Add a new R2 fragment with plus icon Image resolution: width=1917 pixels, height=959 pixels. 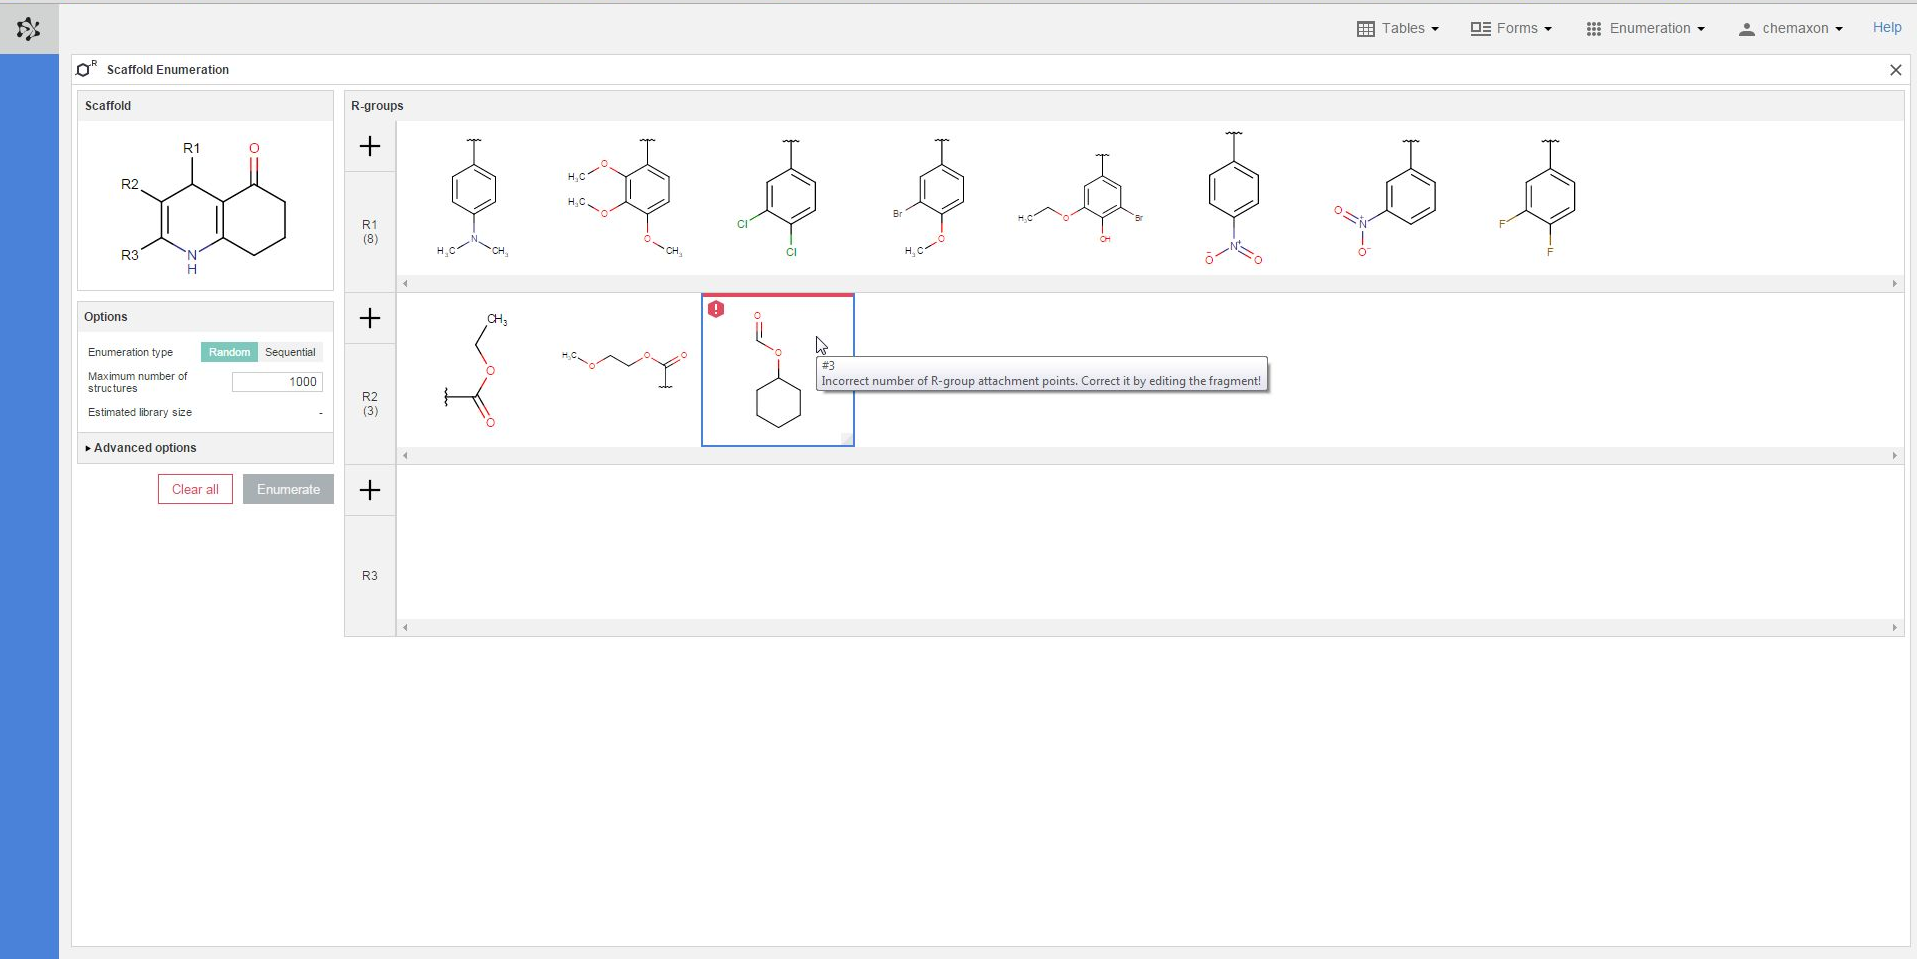[x=370, y=318]
